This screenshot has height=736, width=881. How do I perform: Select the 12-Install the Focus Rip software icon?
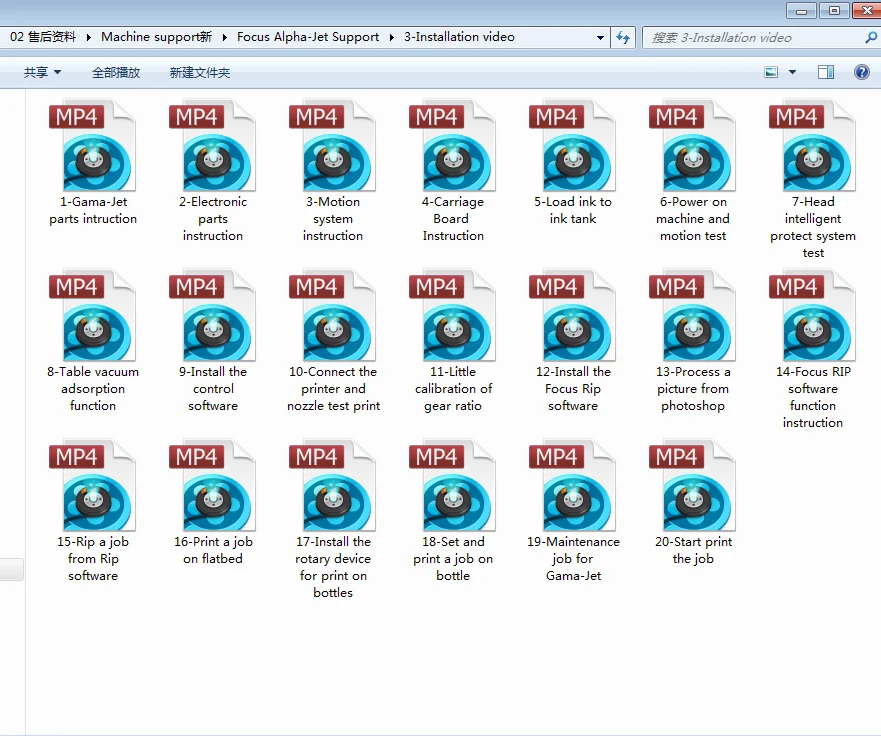tap(573, 316)
